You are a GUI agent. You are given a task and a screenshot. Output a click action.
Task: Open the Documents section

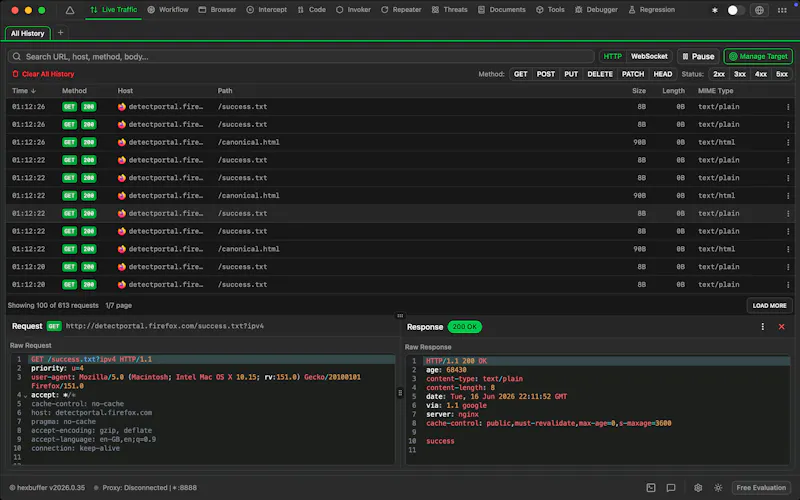point(502,10)
